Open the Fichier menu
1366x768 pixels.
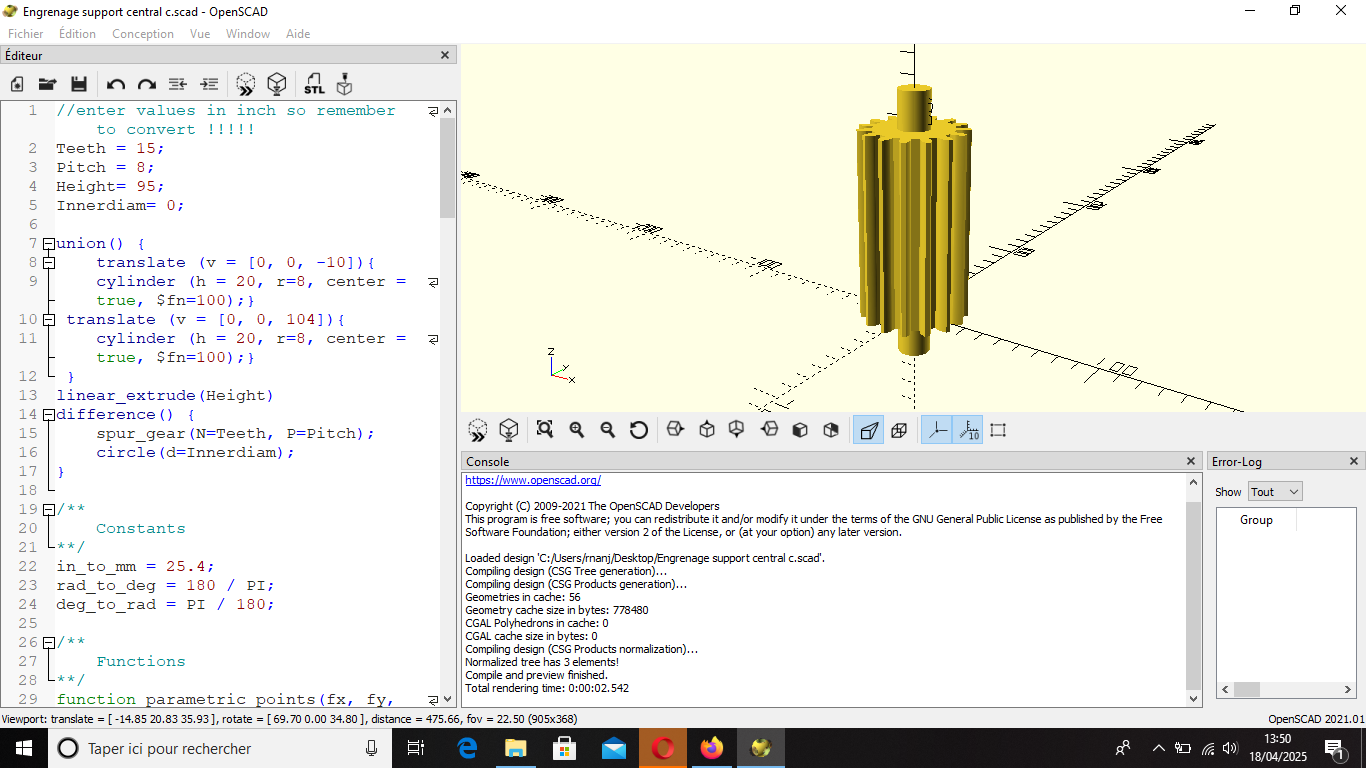point(26,34)
